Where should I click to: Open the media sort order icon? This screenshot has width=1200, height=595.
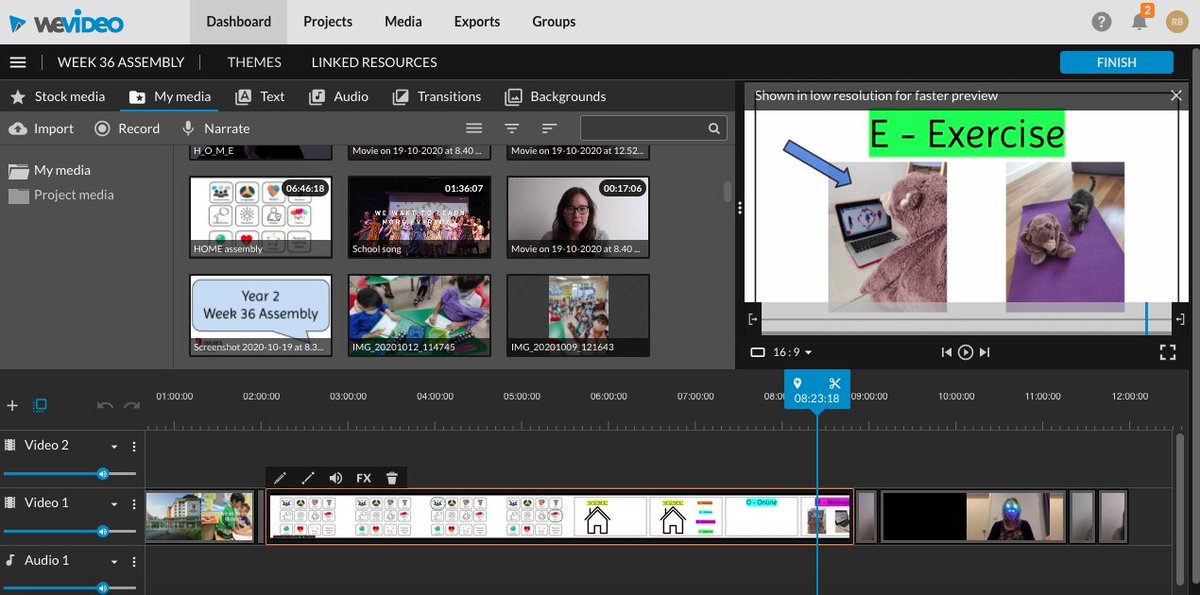[549, 128]
